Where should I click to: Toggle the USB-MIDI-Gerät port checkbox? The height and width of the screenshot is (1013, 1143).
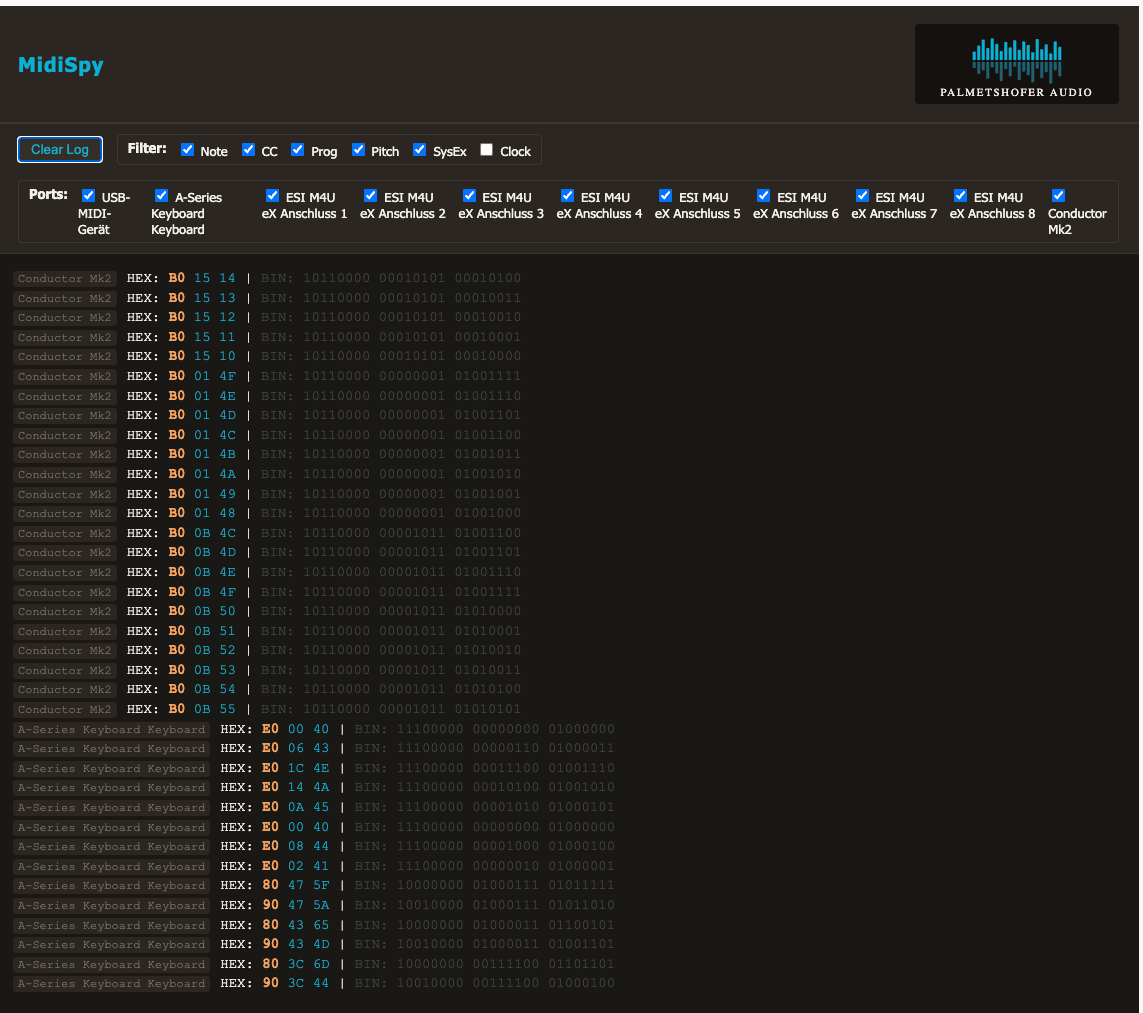88,195
